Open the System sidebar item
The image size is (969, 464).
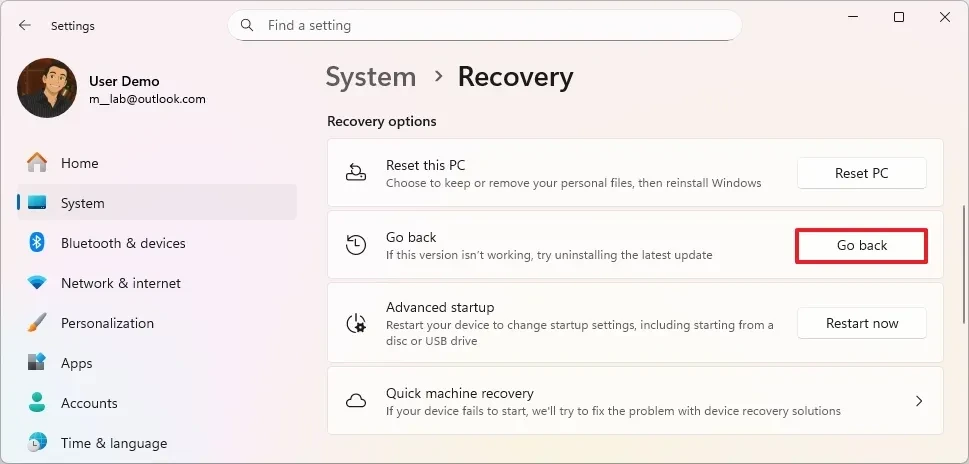pos(82,203)
